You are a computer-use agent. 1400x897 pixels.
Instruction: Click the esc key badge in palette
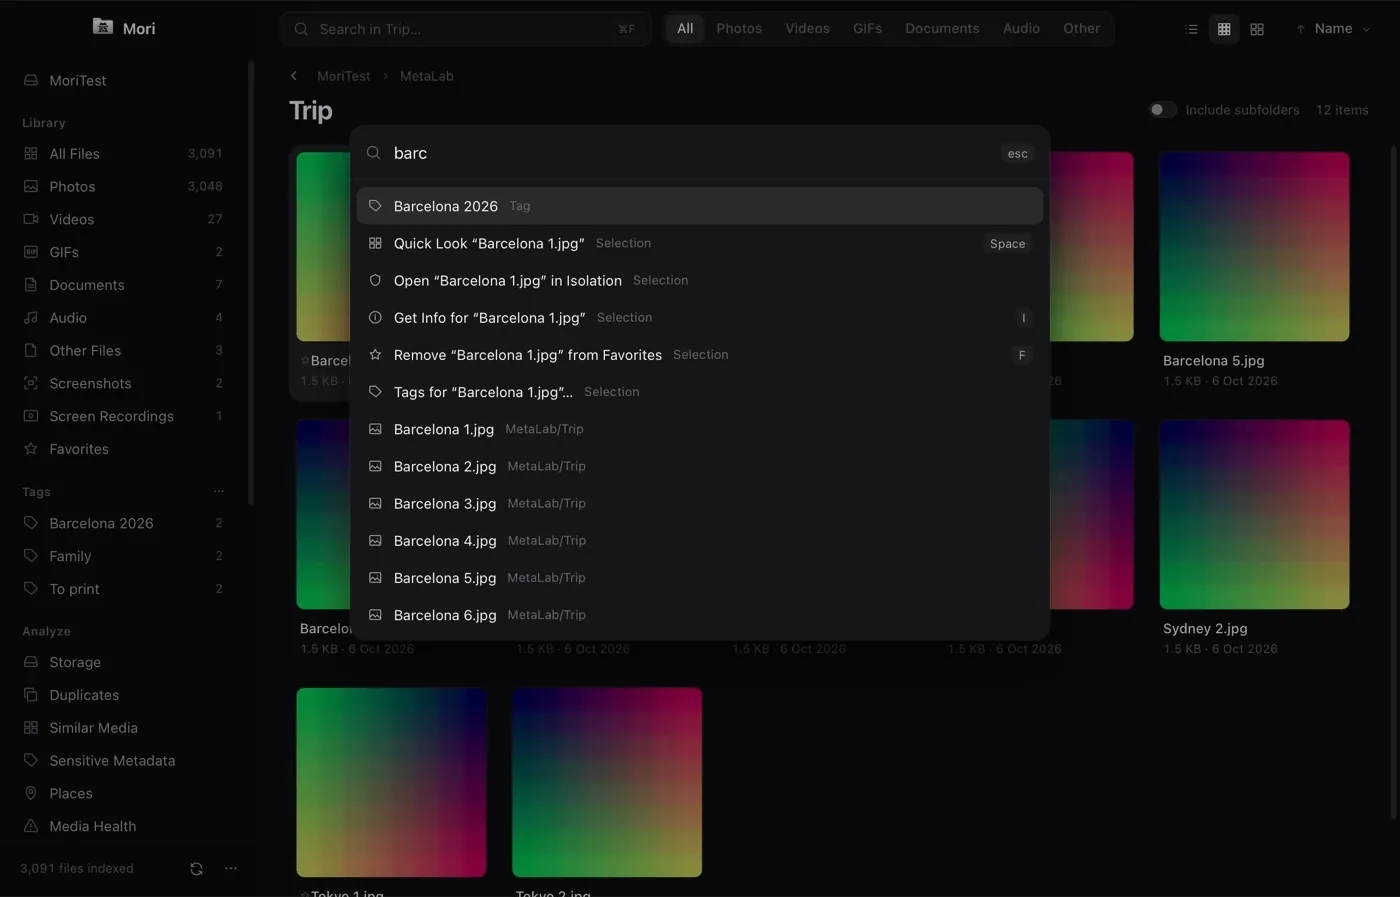click(1017, 153)
